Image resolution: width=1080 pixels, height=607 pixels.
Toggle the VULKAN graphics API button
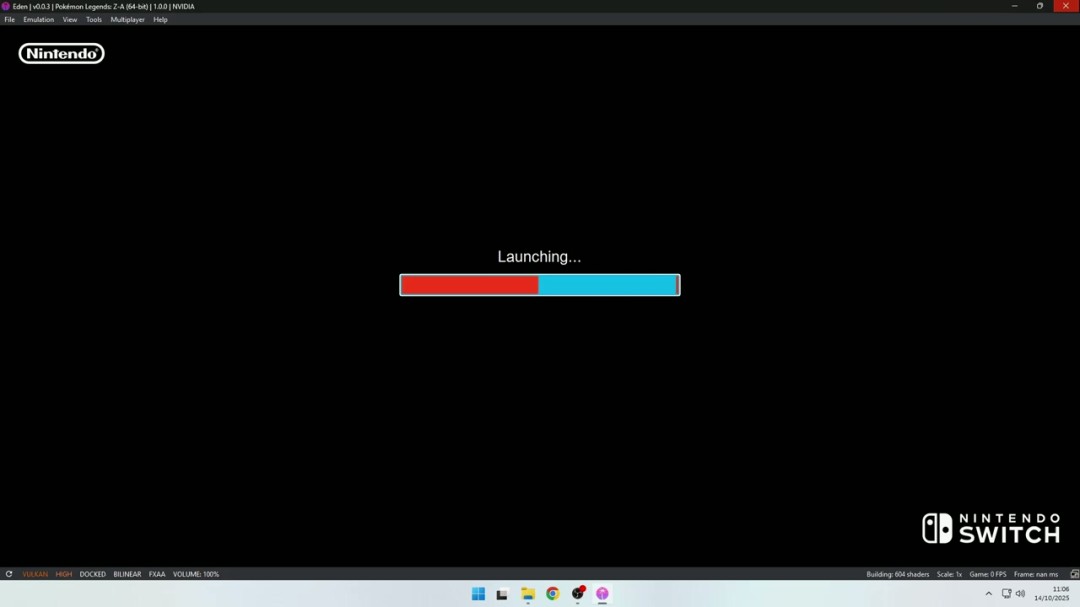coord(35,574)
